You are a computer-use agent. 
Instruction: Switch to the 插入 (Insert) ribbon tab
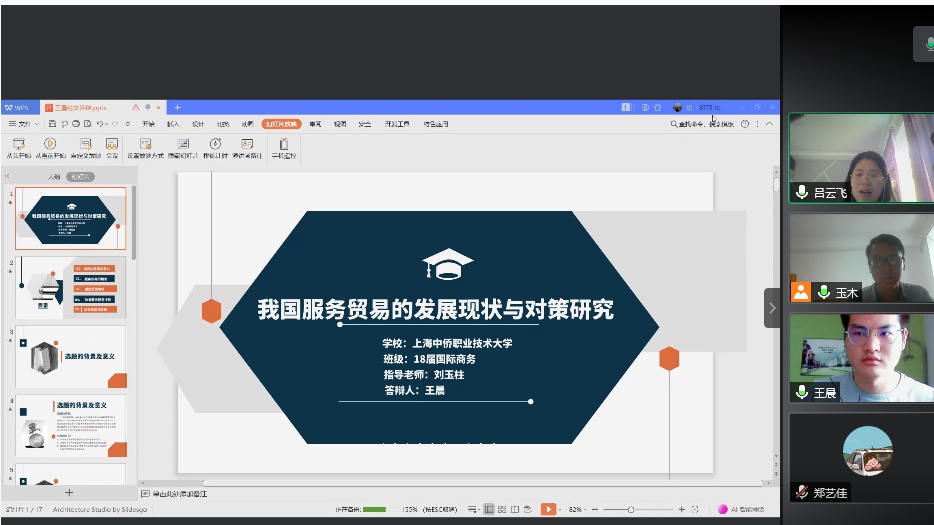click(x=173, y=124)
